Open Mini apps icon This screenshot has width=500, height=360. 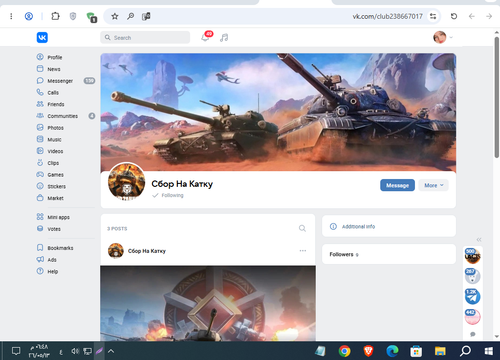40,217
